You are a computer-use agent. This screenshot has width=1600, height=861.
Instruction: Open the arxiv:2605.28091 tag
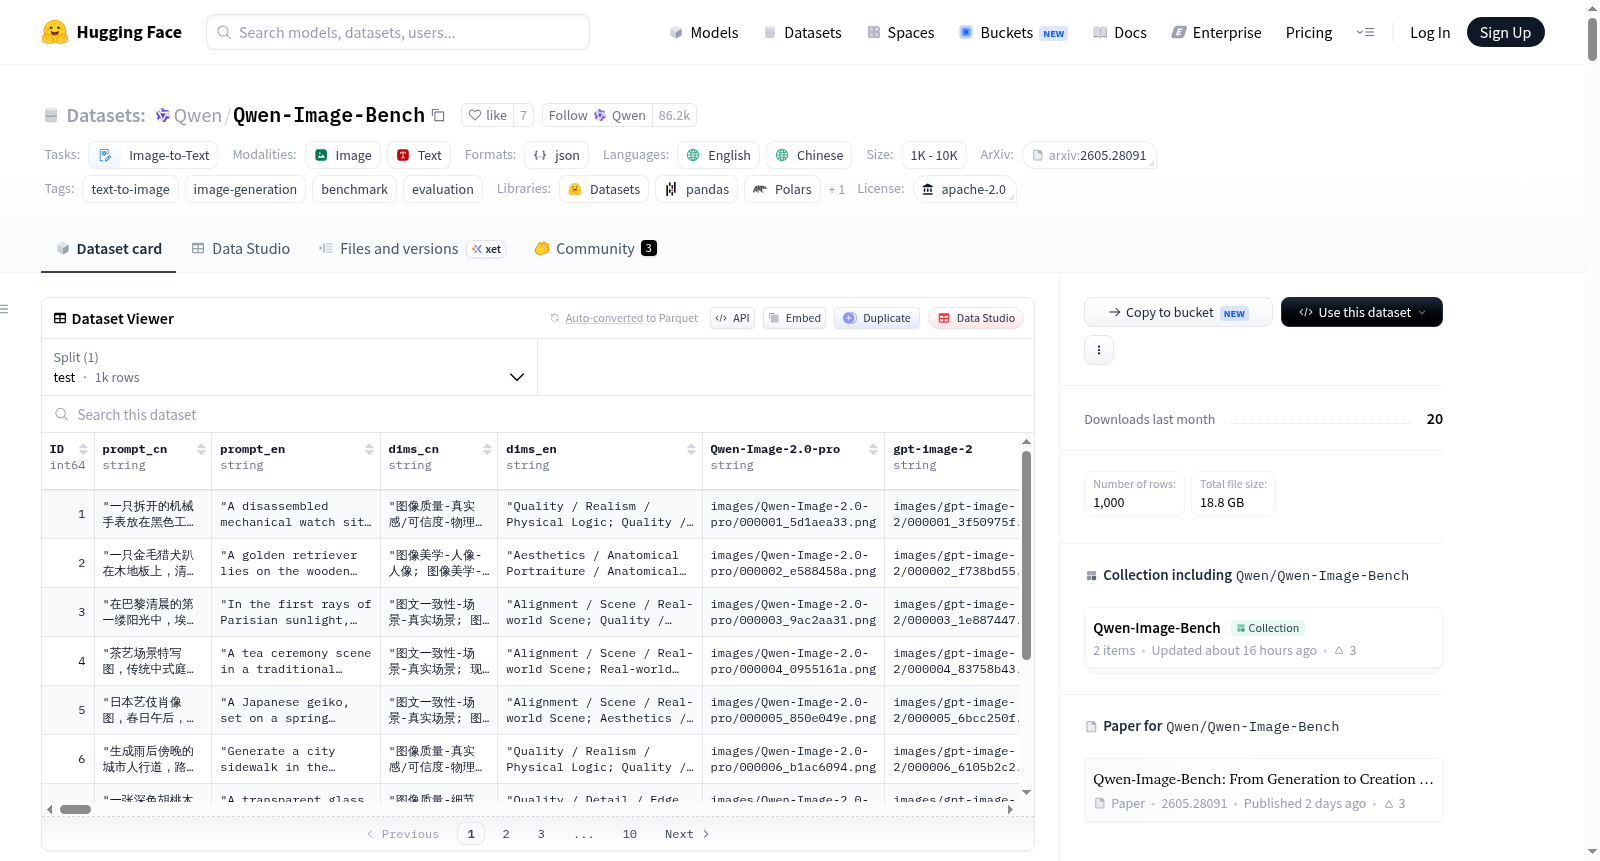[x=1089, y=155]
